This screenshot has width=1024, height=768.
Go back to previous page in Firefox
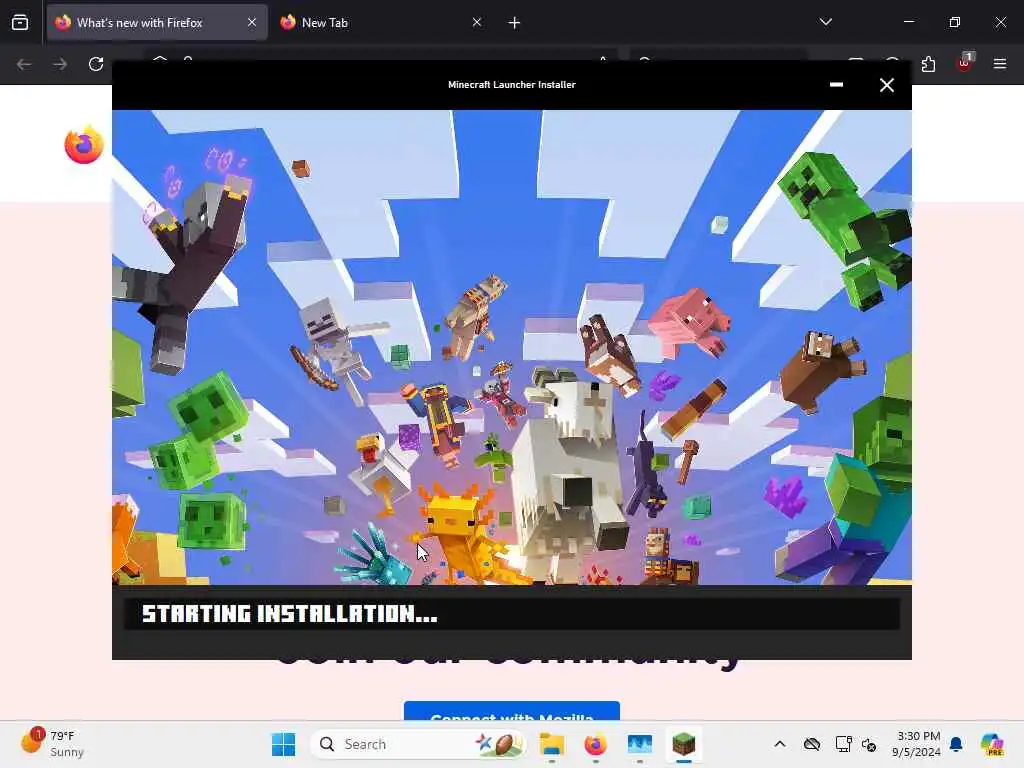click(x=24, y=64)
